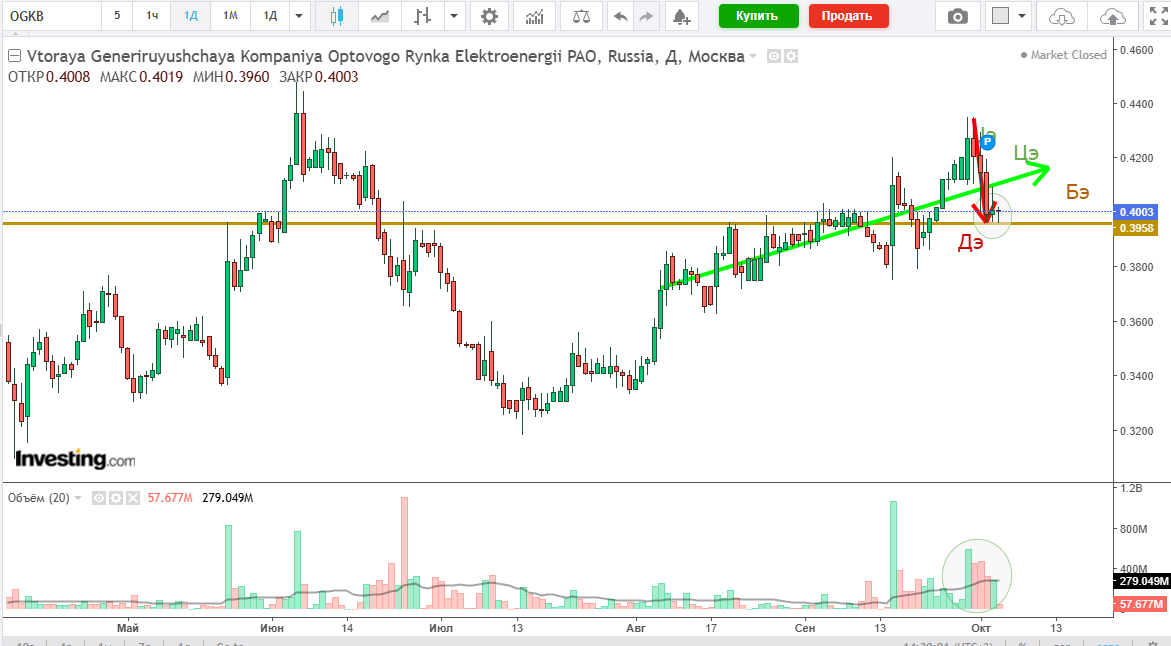
Task: Open dropdown arrow next to the layout square
Action: (1022, 16)
